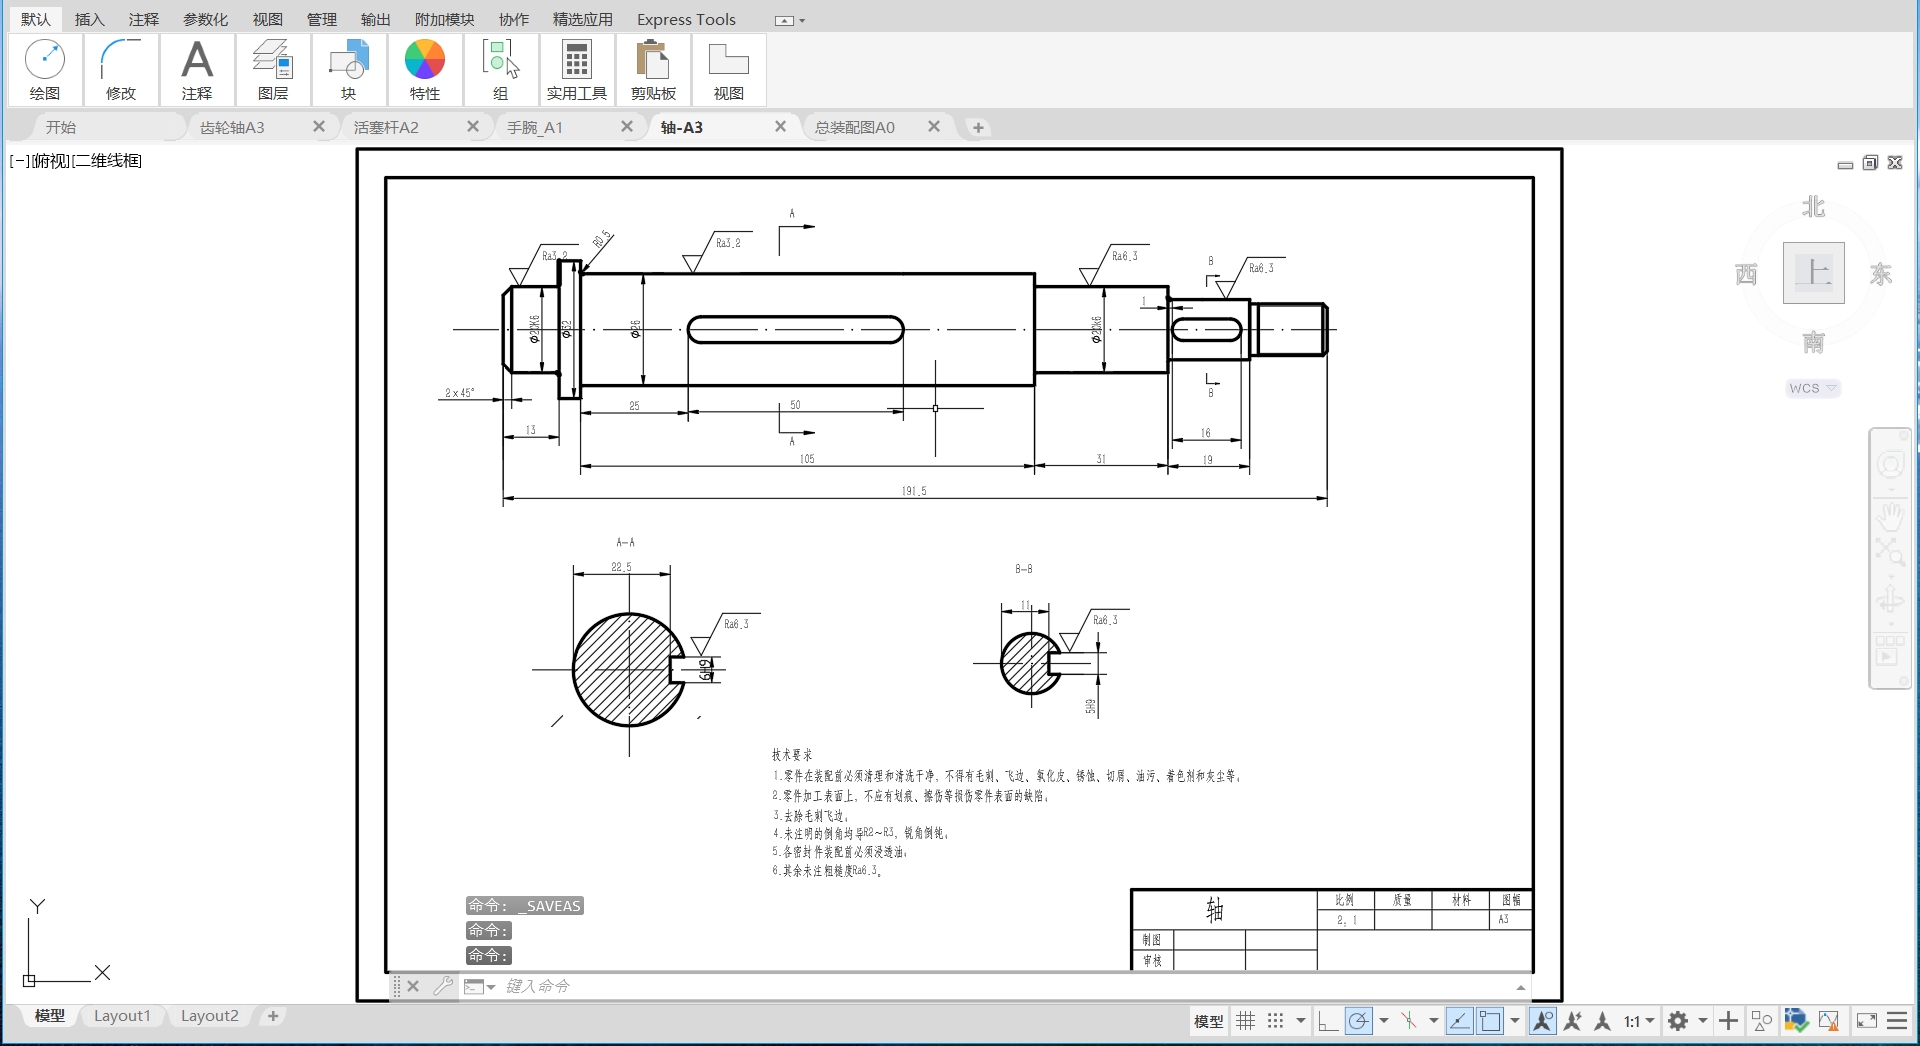Image resolution: width=1920 pixels, height=1046 pixels.
Task: Click the isolate objects icon in the status bar
Action: [1762, 1021]
